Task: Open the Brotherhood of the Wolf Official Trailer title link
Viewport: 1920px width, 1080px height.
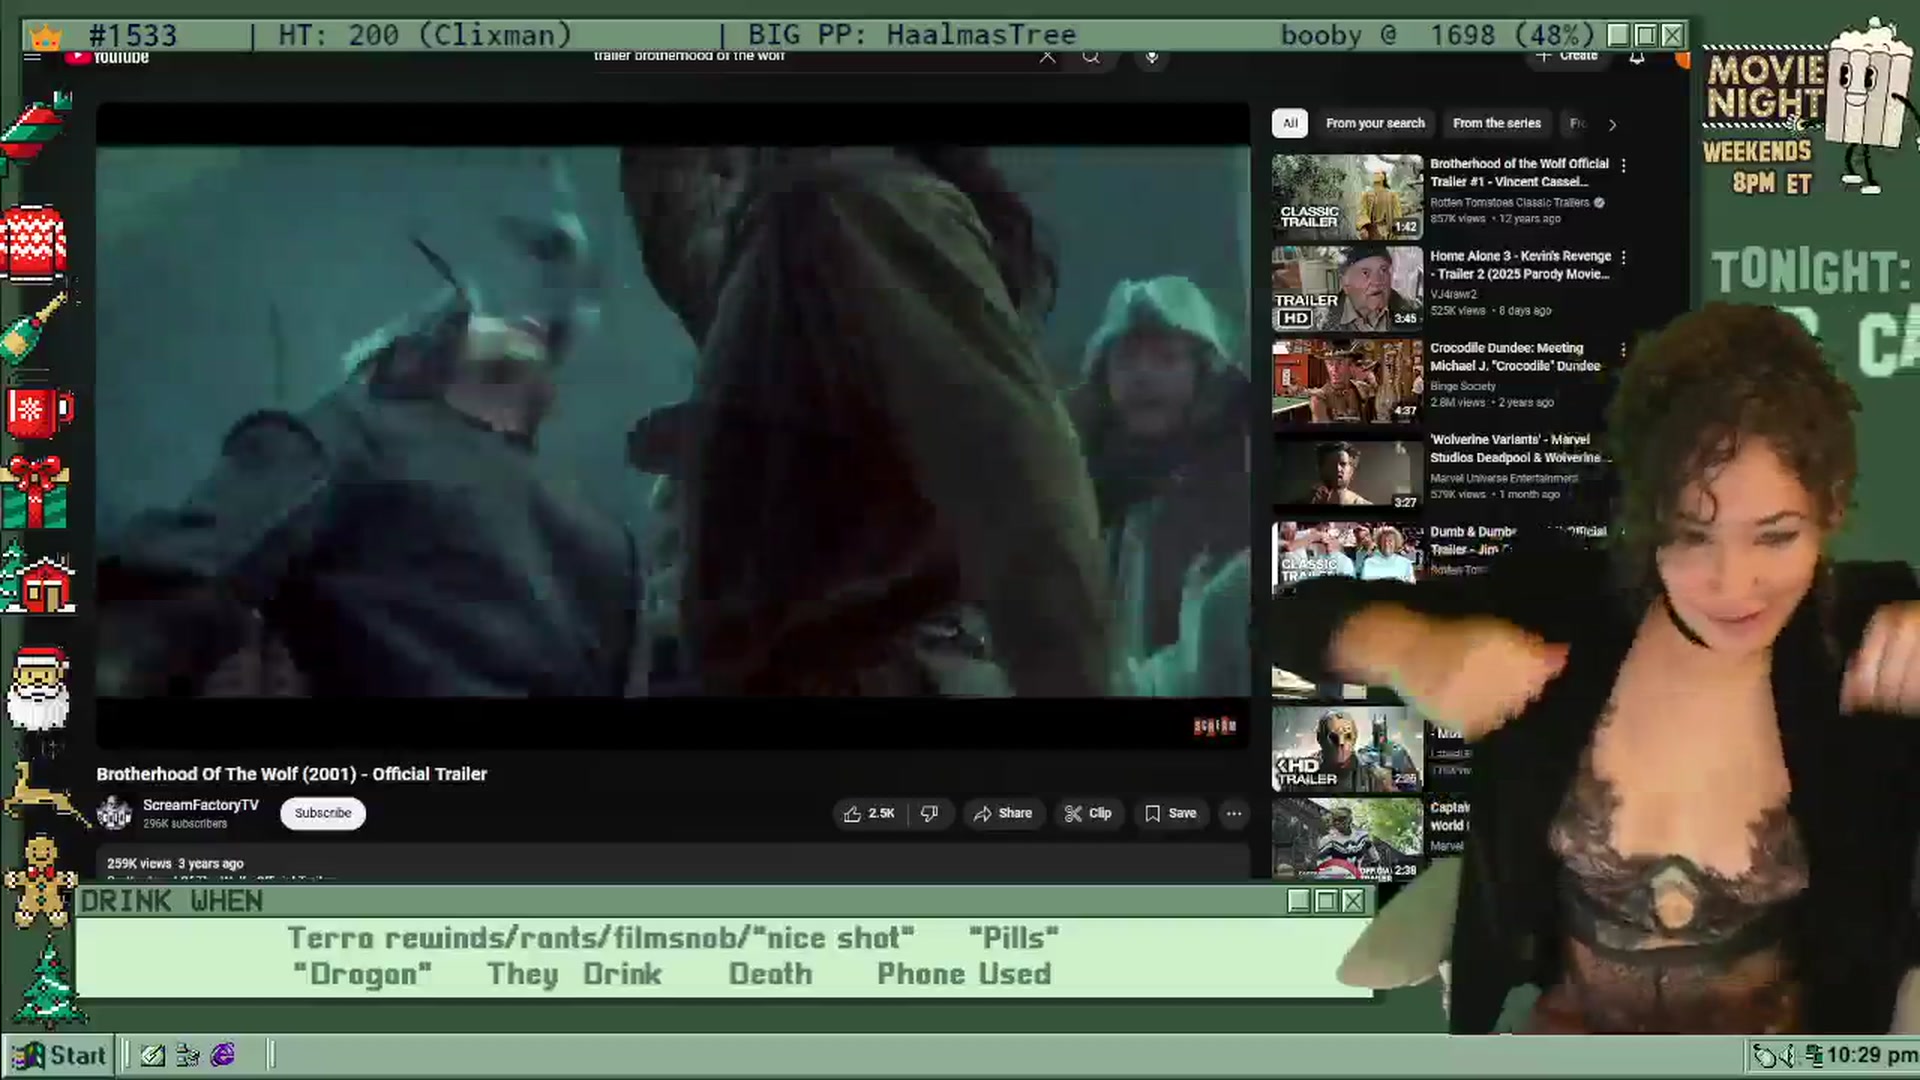Action: [1519, 172]
